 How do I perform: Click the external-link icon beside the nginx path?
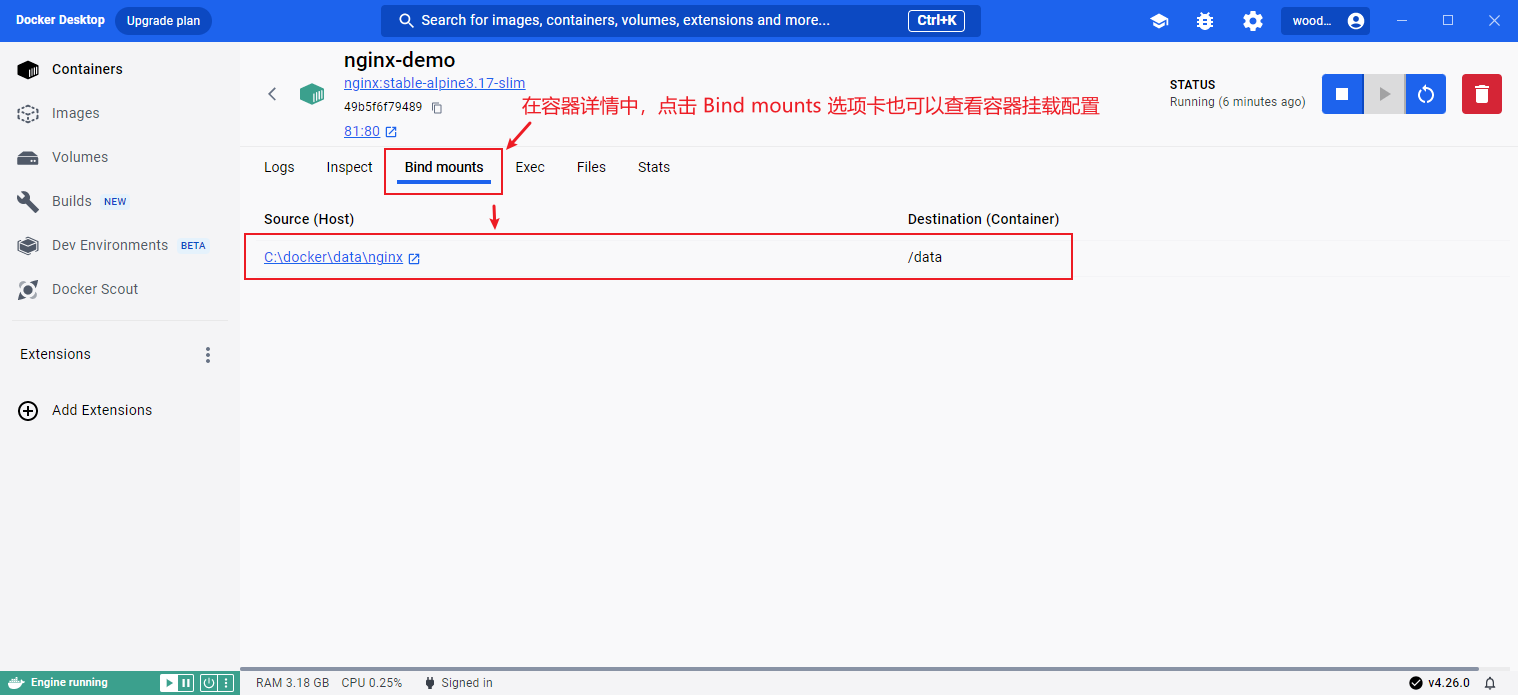coord(414,258)
